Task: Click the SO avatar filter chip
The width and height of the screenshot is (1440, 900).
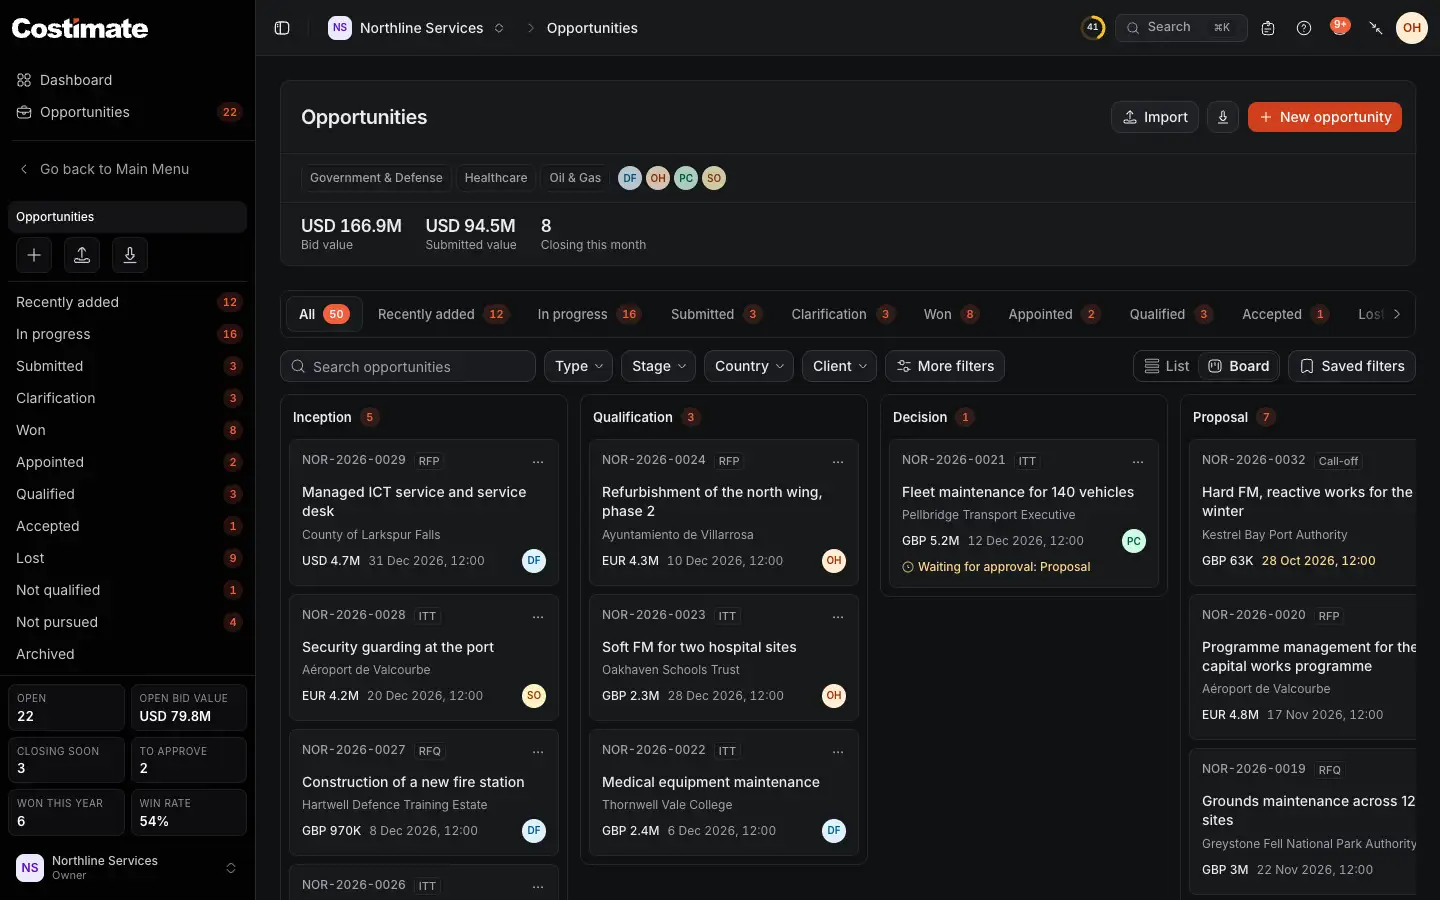Action: pos(714,178)
